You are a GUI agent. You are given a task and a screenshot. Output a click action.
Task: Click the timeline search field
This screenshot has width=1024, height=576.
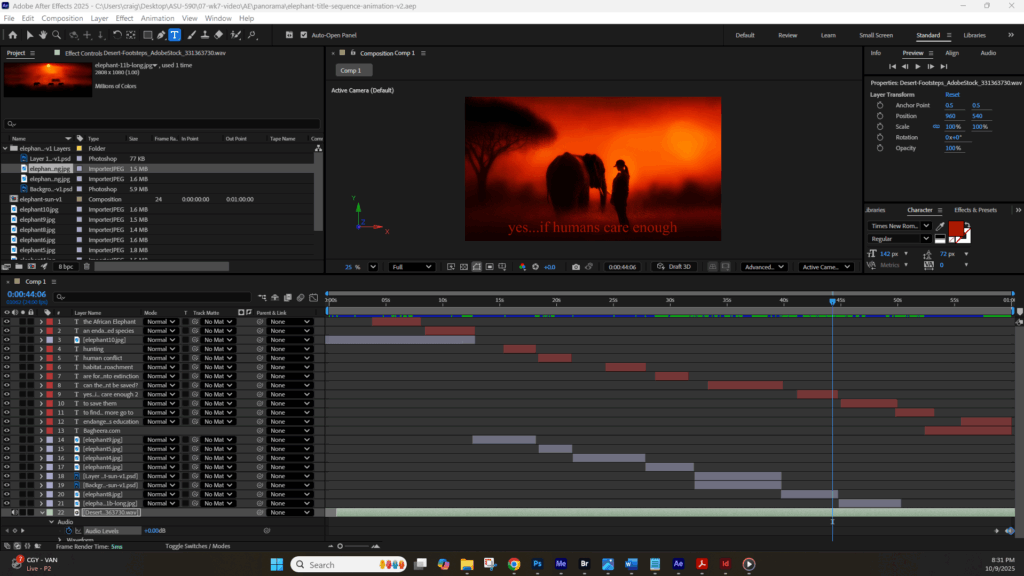[150, 297]
